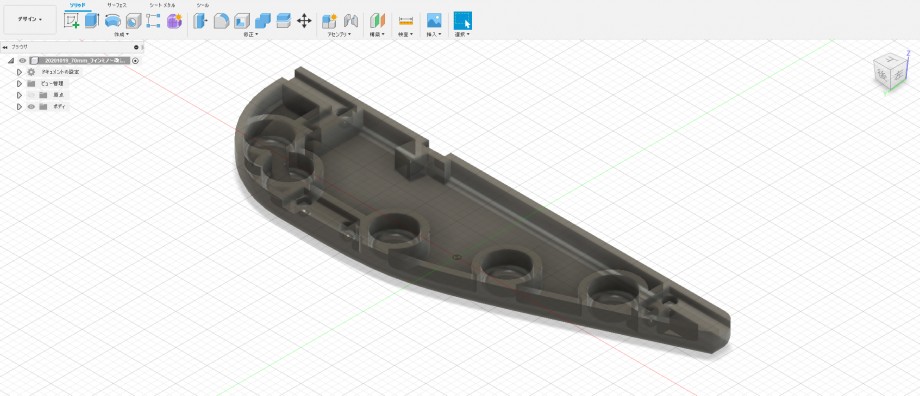Select the Revolve tool
920x396 pixels.
coord(113,21)
